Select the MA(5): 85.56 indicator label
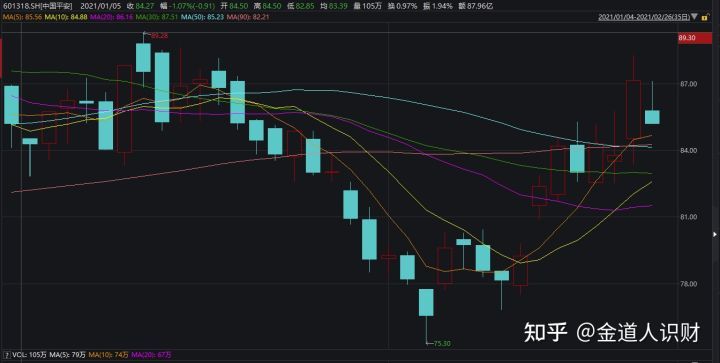The width and height of the screenshot is (720, 363). pos(22,17)
